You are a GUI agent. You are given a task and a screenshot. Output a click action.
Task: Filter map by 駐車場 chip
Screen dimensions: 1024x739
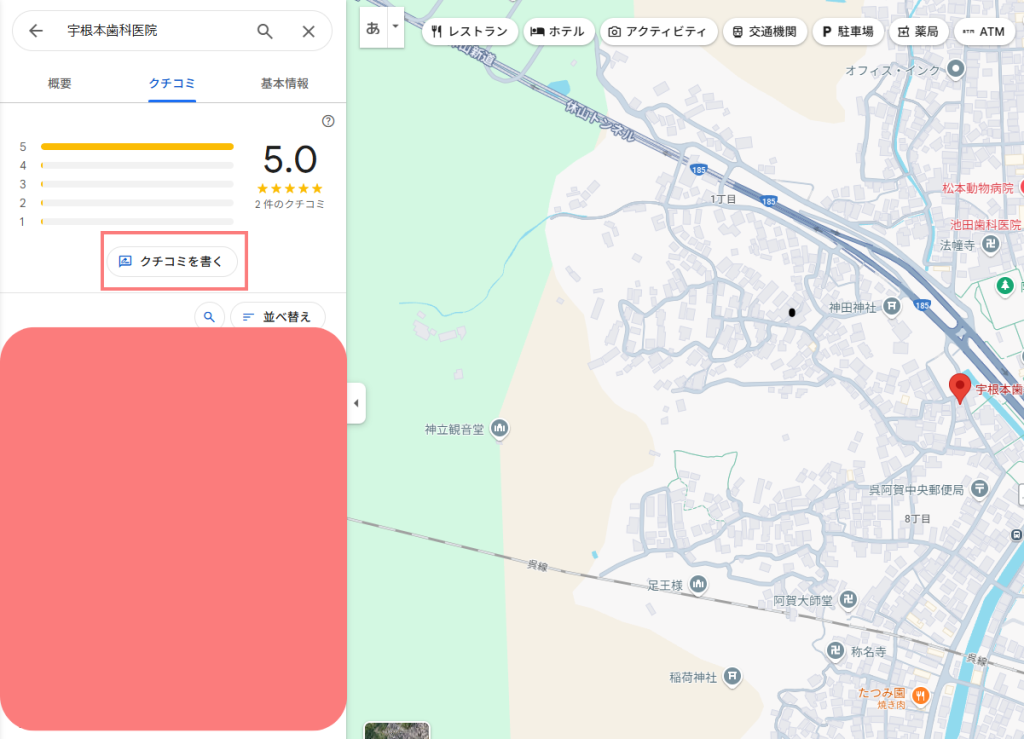pos(847,32)
